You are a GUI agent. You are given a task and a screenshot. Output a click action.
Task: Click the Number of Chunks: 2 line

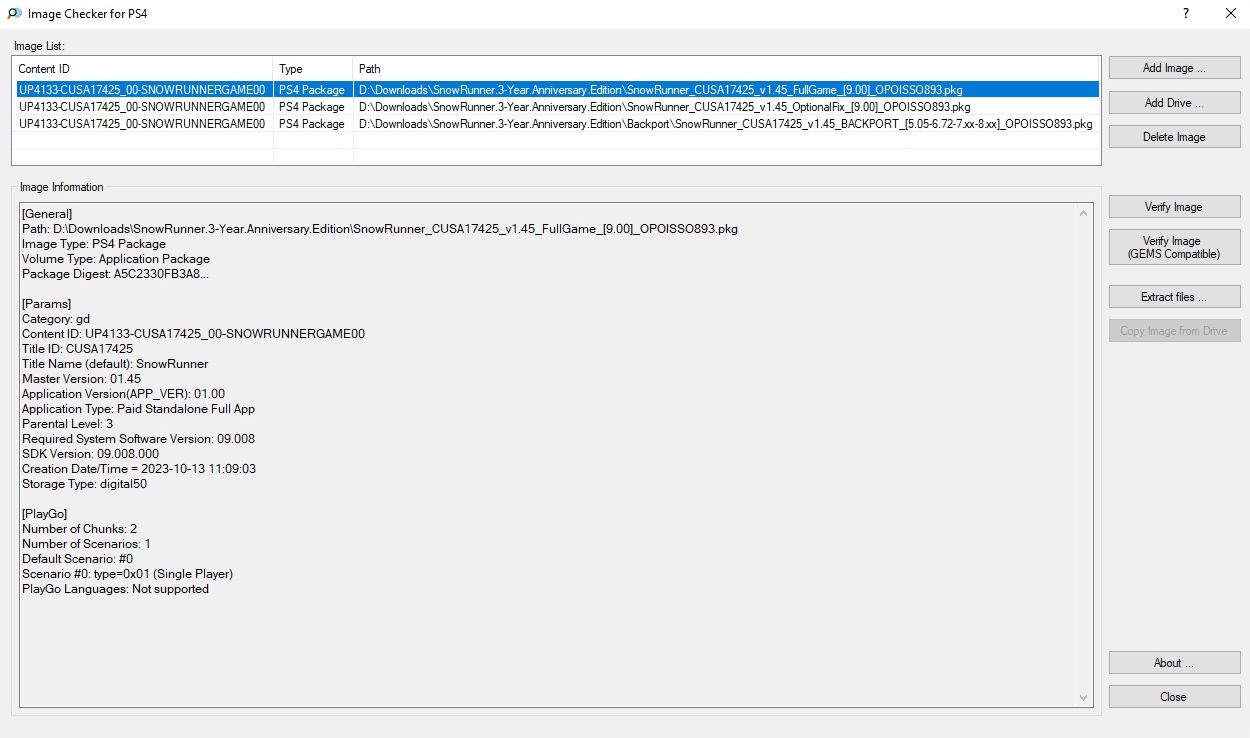(x=80, y=529)
